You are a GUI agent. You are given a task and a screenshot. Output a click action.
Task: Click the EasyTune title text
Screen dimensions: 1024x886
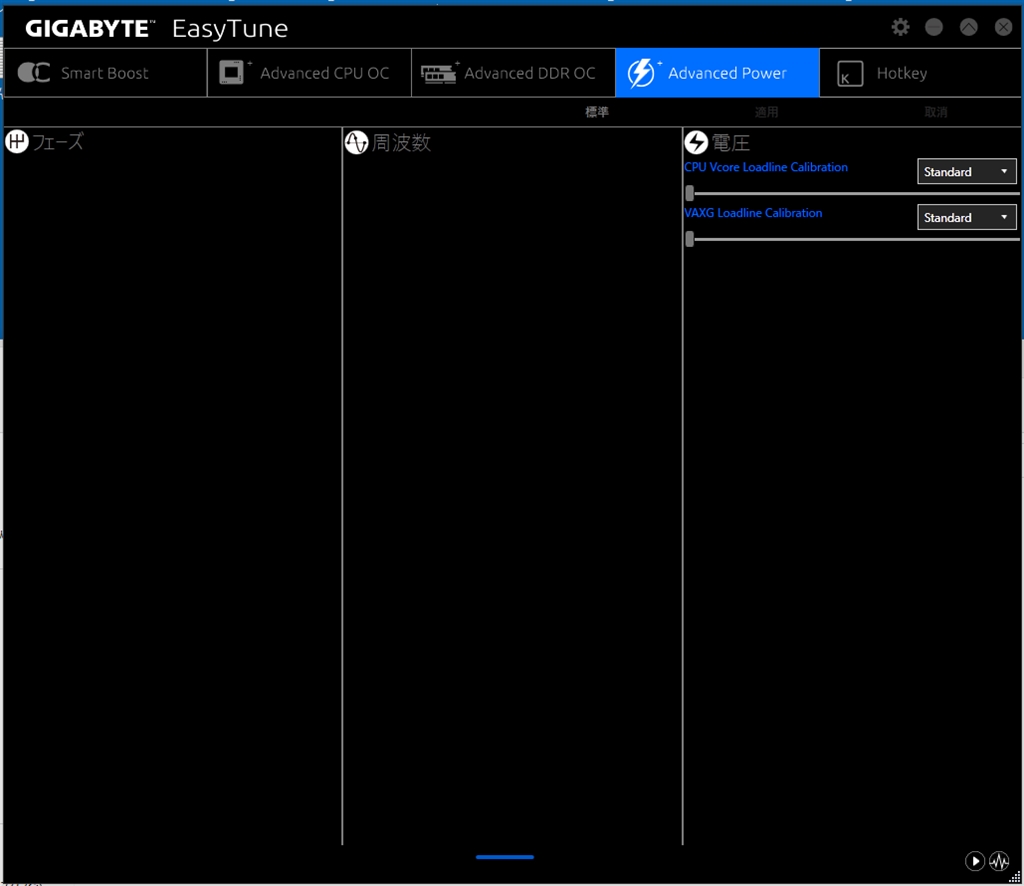click(x=230, y=29)
